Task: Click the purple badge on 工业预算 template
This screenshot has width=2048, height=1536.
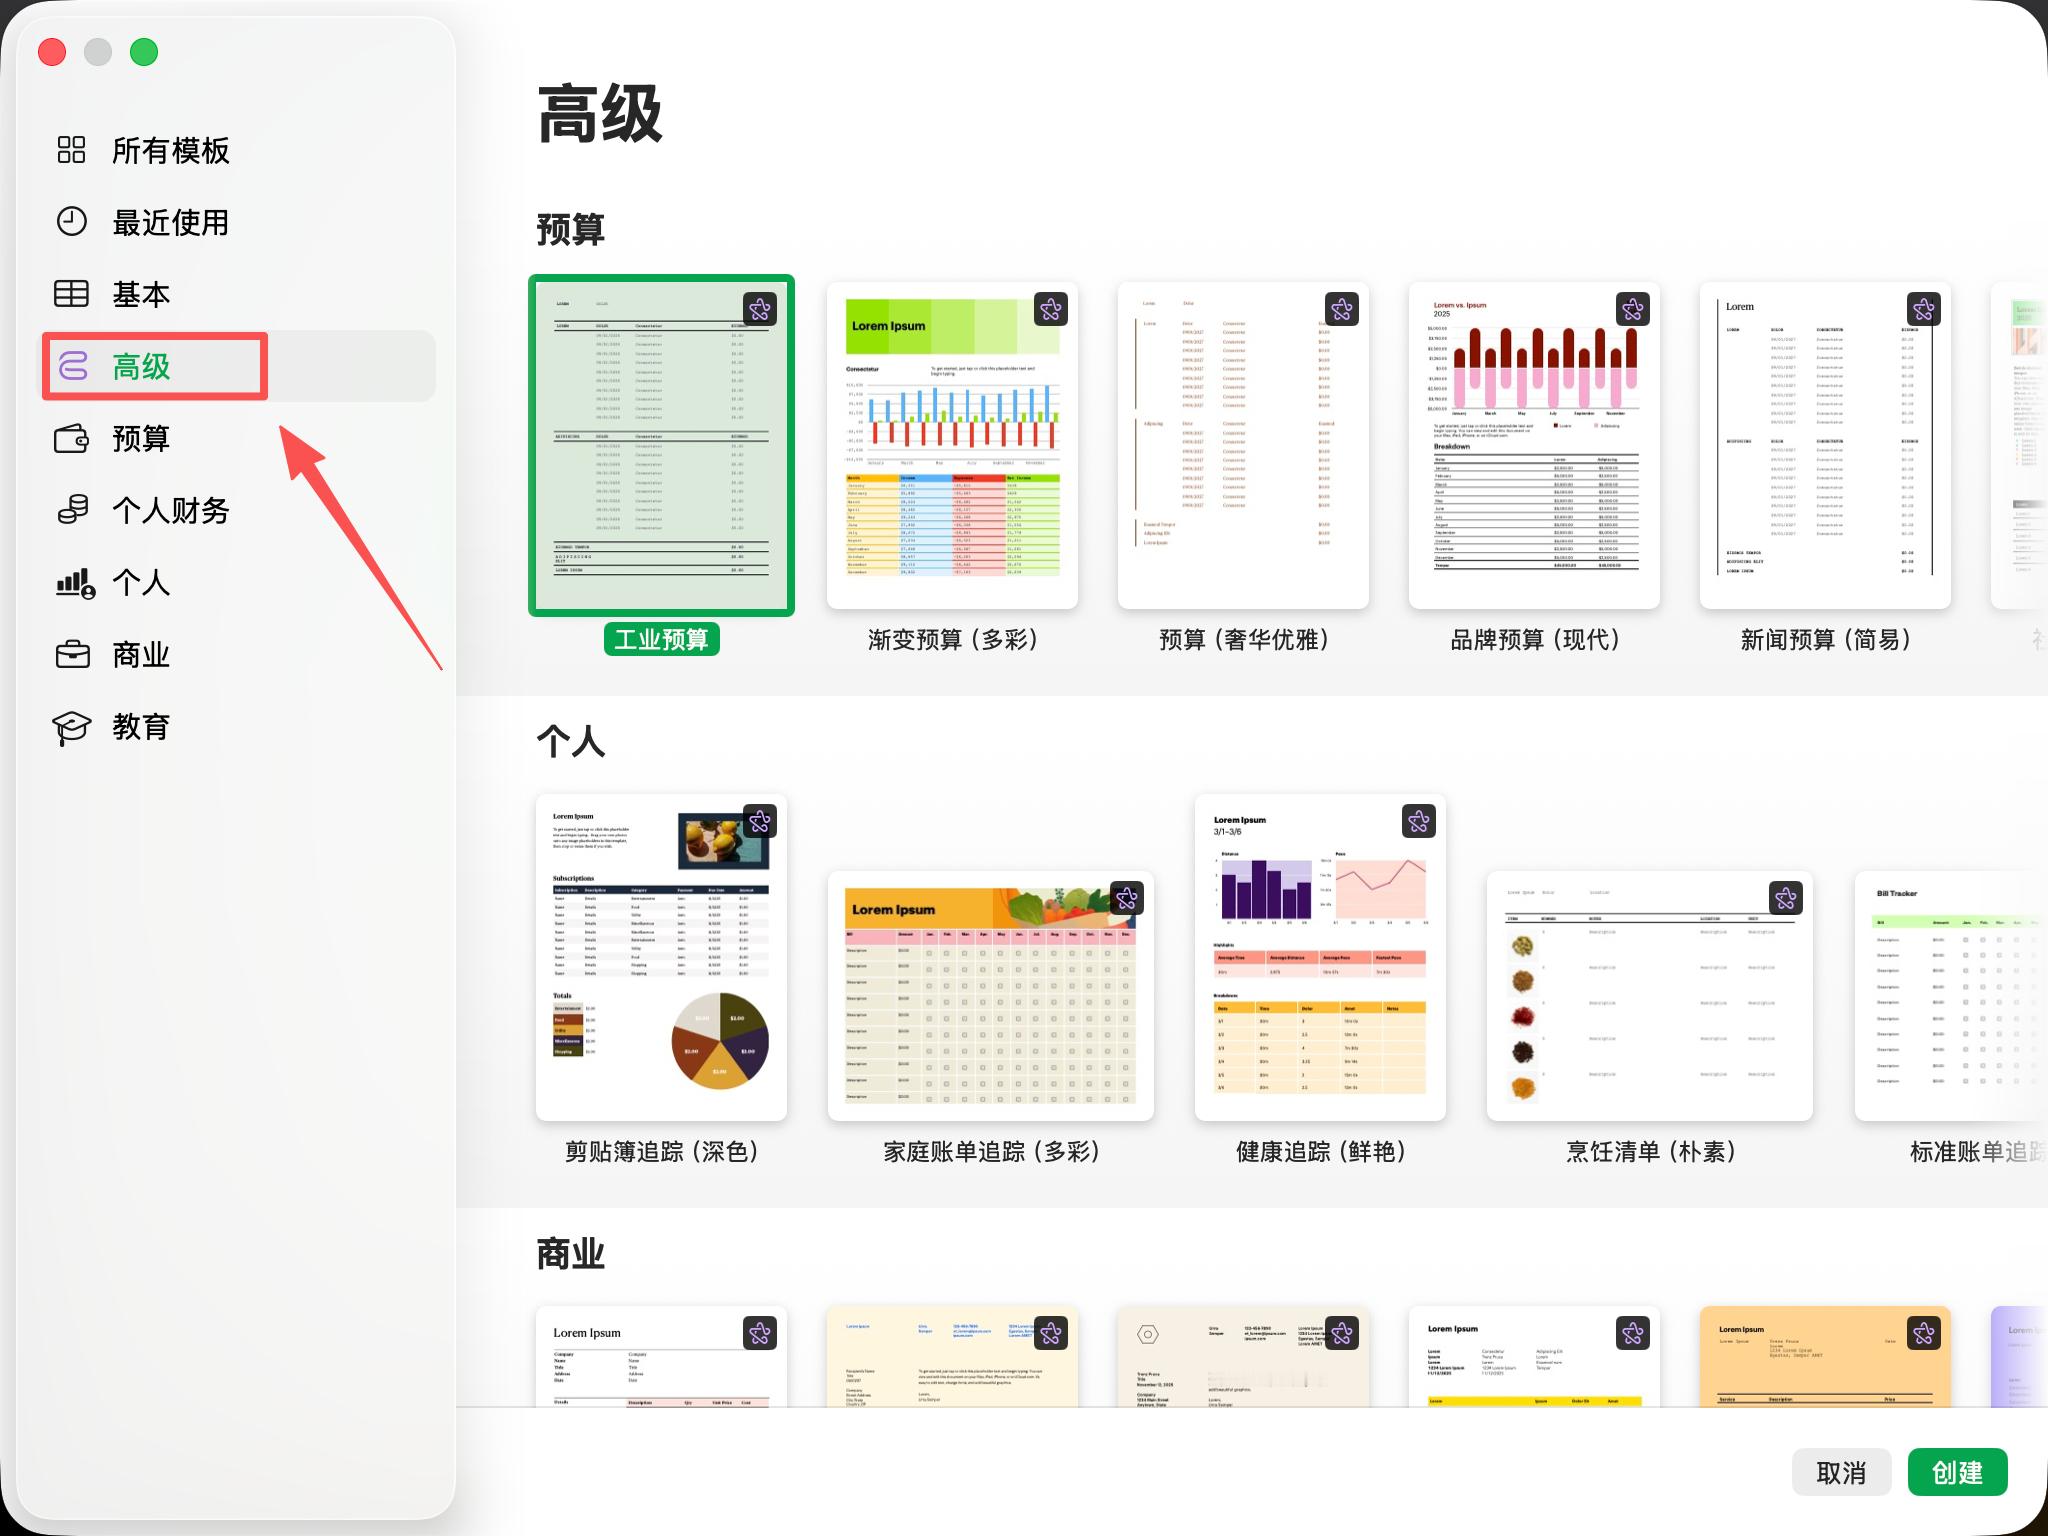Action: pyautogui.click(x=758, y=308)
